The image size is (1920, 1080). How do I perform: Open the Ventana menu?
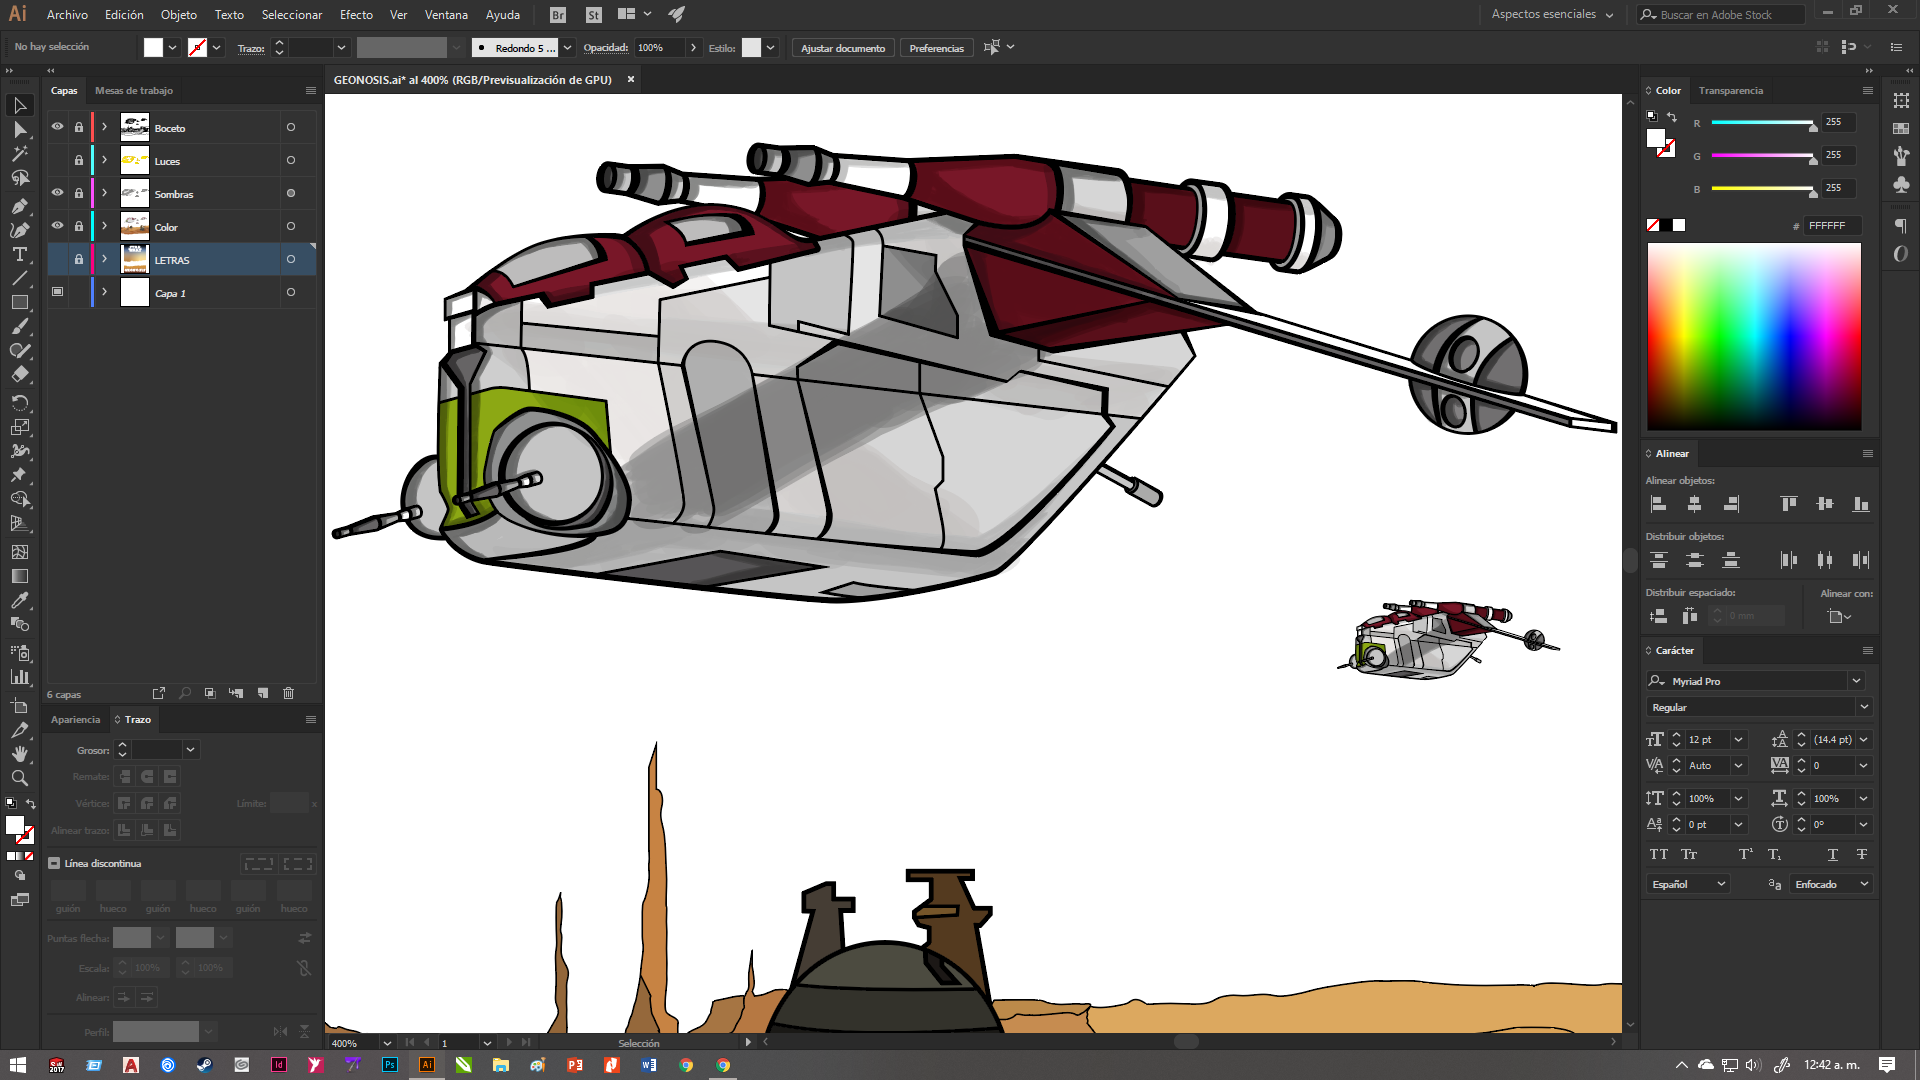[446, 15]
